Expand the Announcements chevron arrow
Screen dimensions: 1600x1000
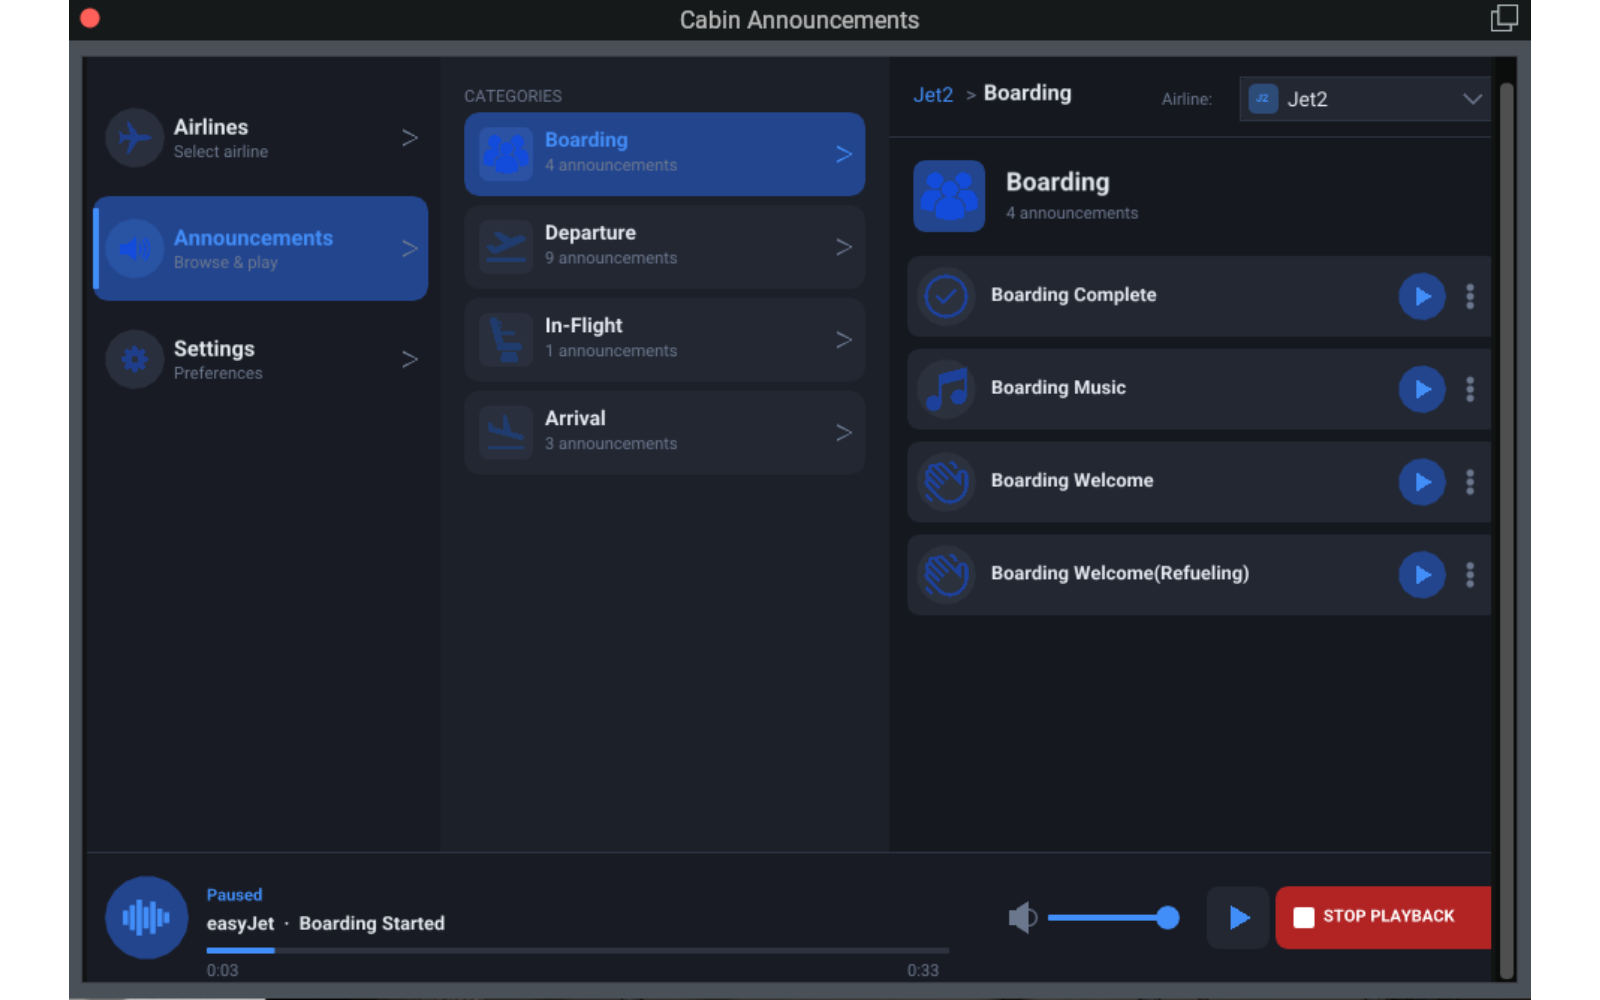click(409, 248)
